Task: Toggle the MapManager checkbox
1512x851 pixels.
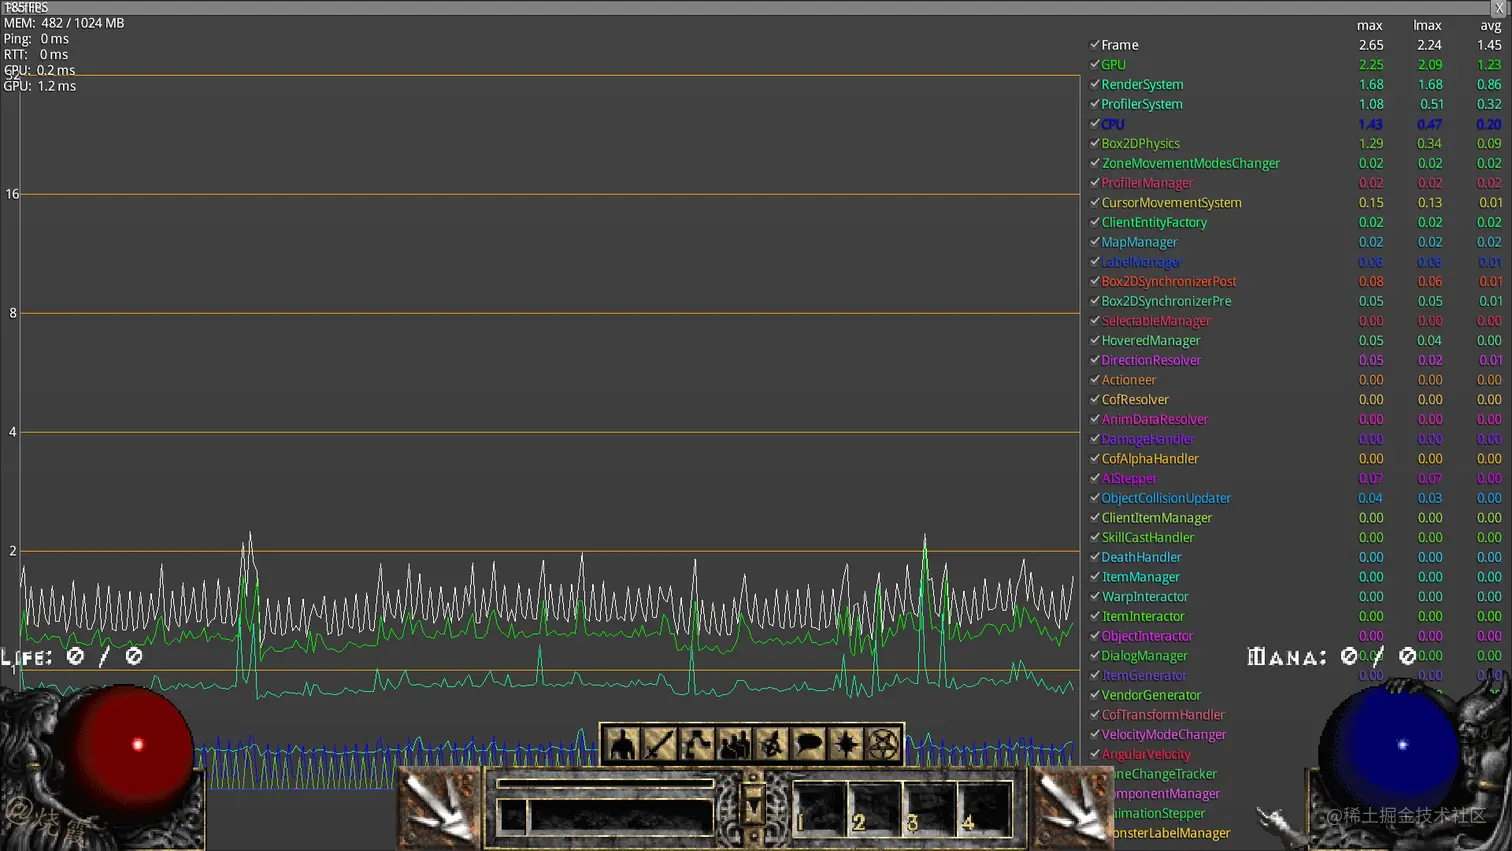Action: tap(1095, 242)
